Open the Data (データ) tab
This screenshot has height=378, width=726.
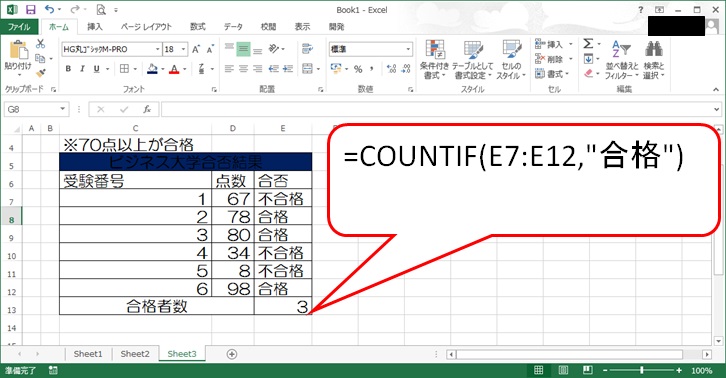233,27
